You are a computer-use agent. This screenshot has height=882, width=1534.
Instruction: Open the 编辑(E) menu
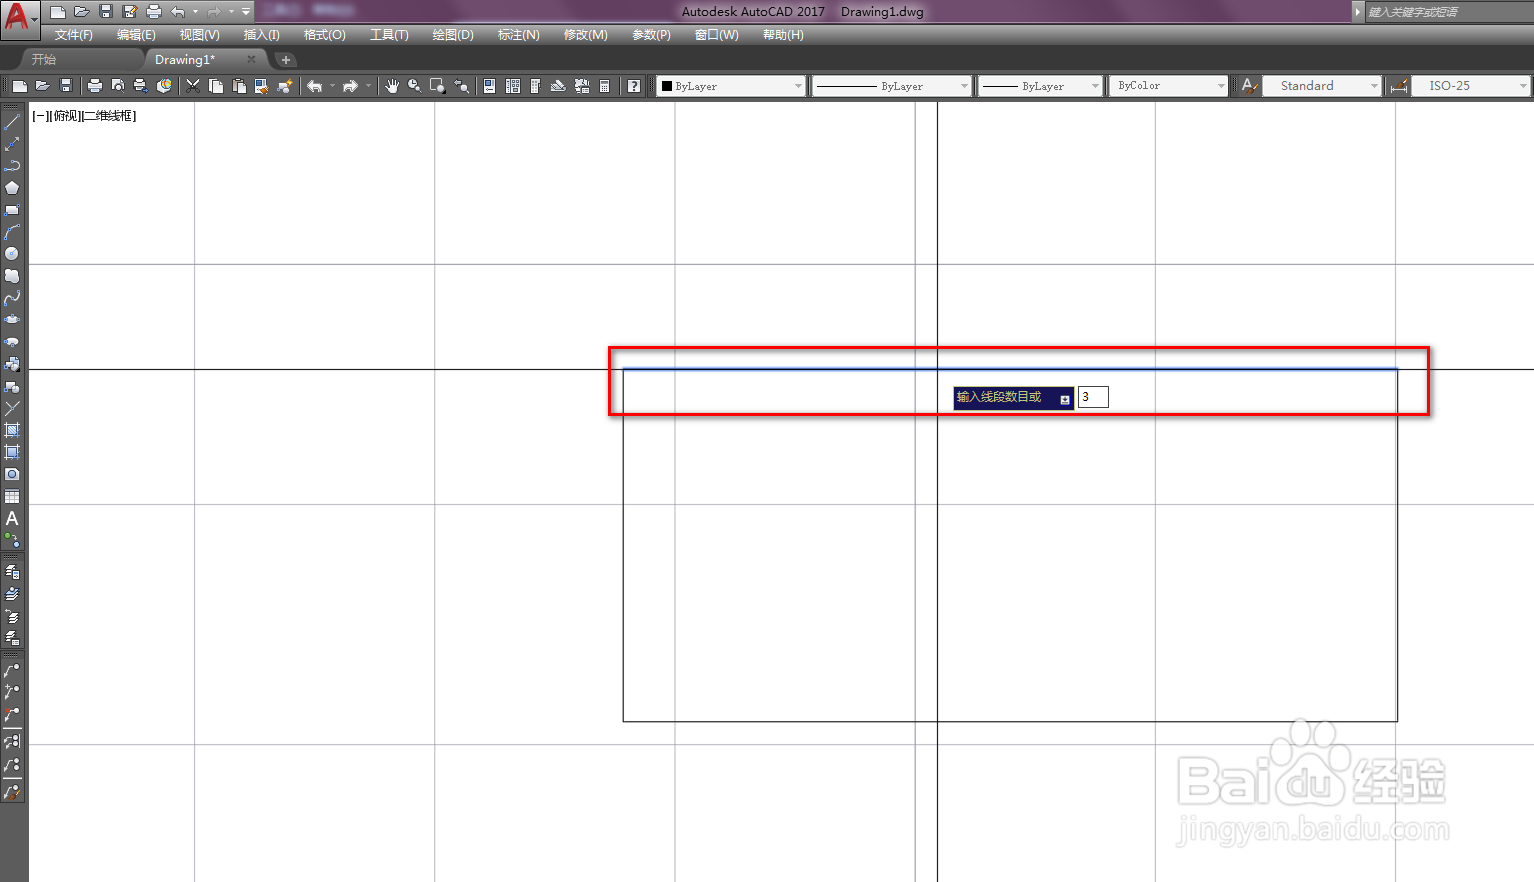click(x=136, y=35)
